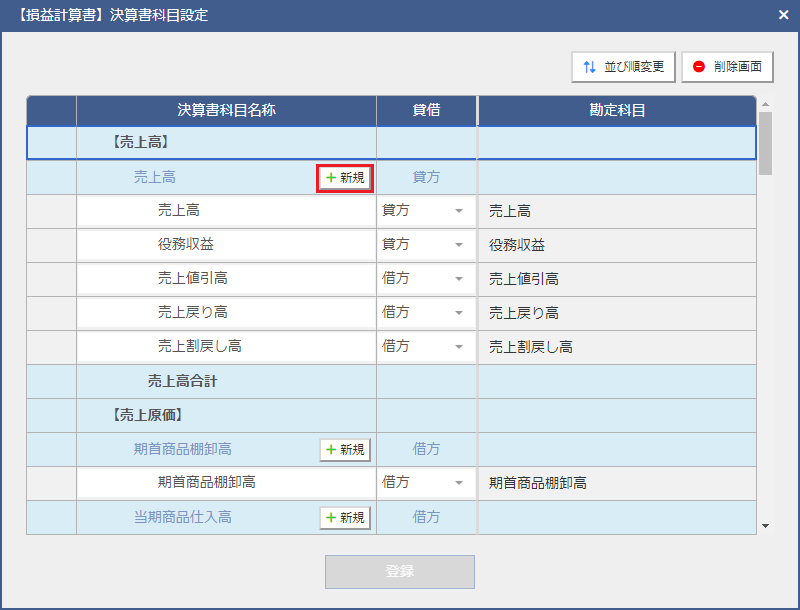Open 貸借 dropdown for 役務収益 row
The height and width of the screenshot is (610, 800).
(x=459, y=246)
